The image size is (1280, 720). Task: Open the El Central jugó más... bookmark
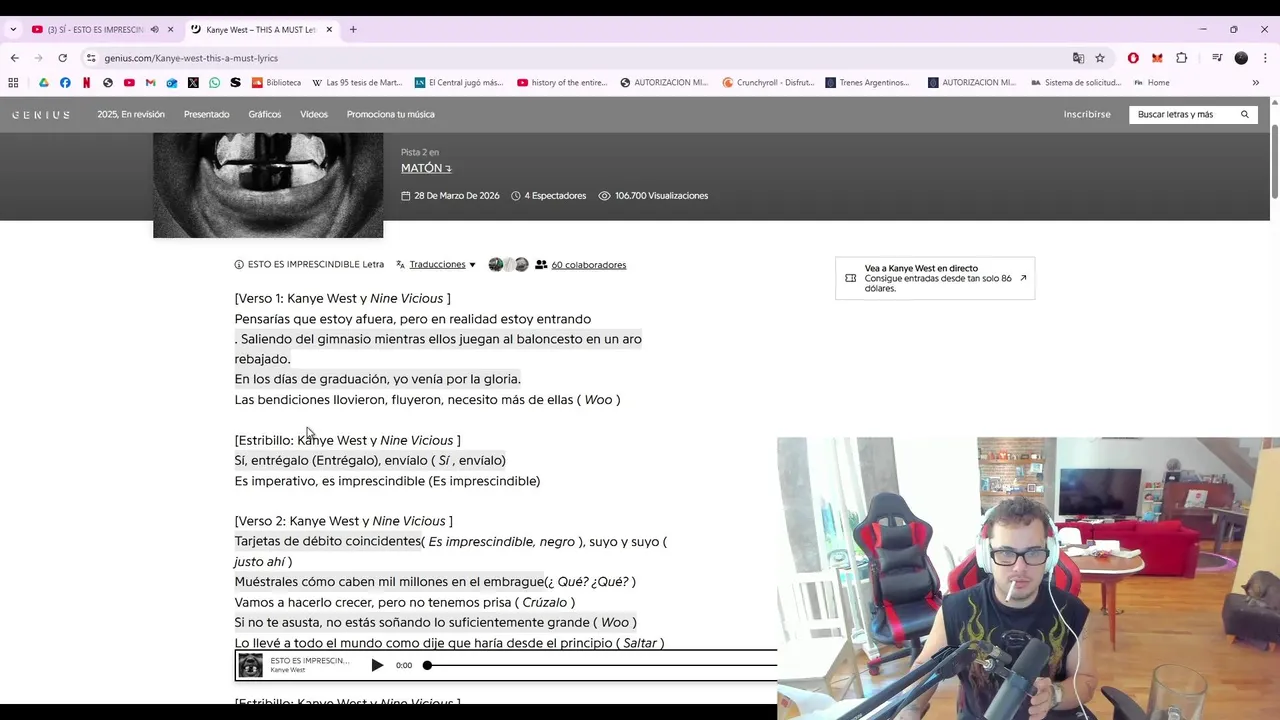[x=459, y=83]
